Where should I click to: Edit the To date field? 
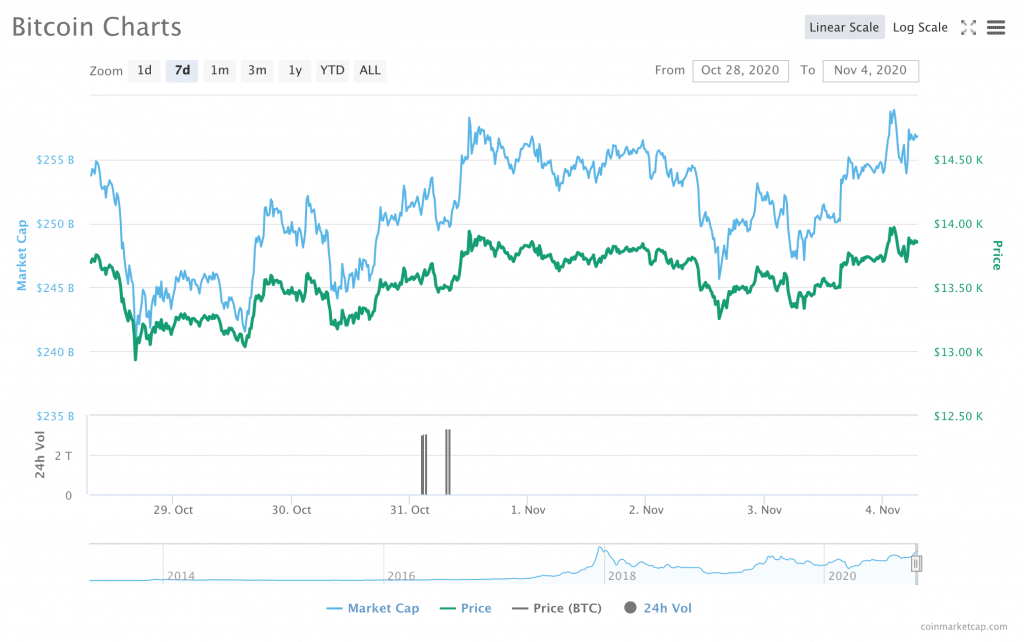click(x=870, y=70)
